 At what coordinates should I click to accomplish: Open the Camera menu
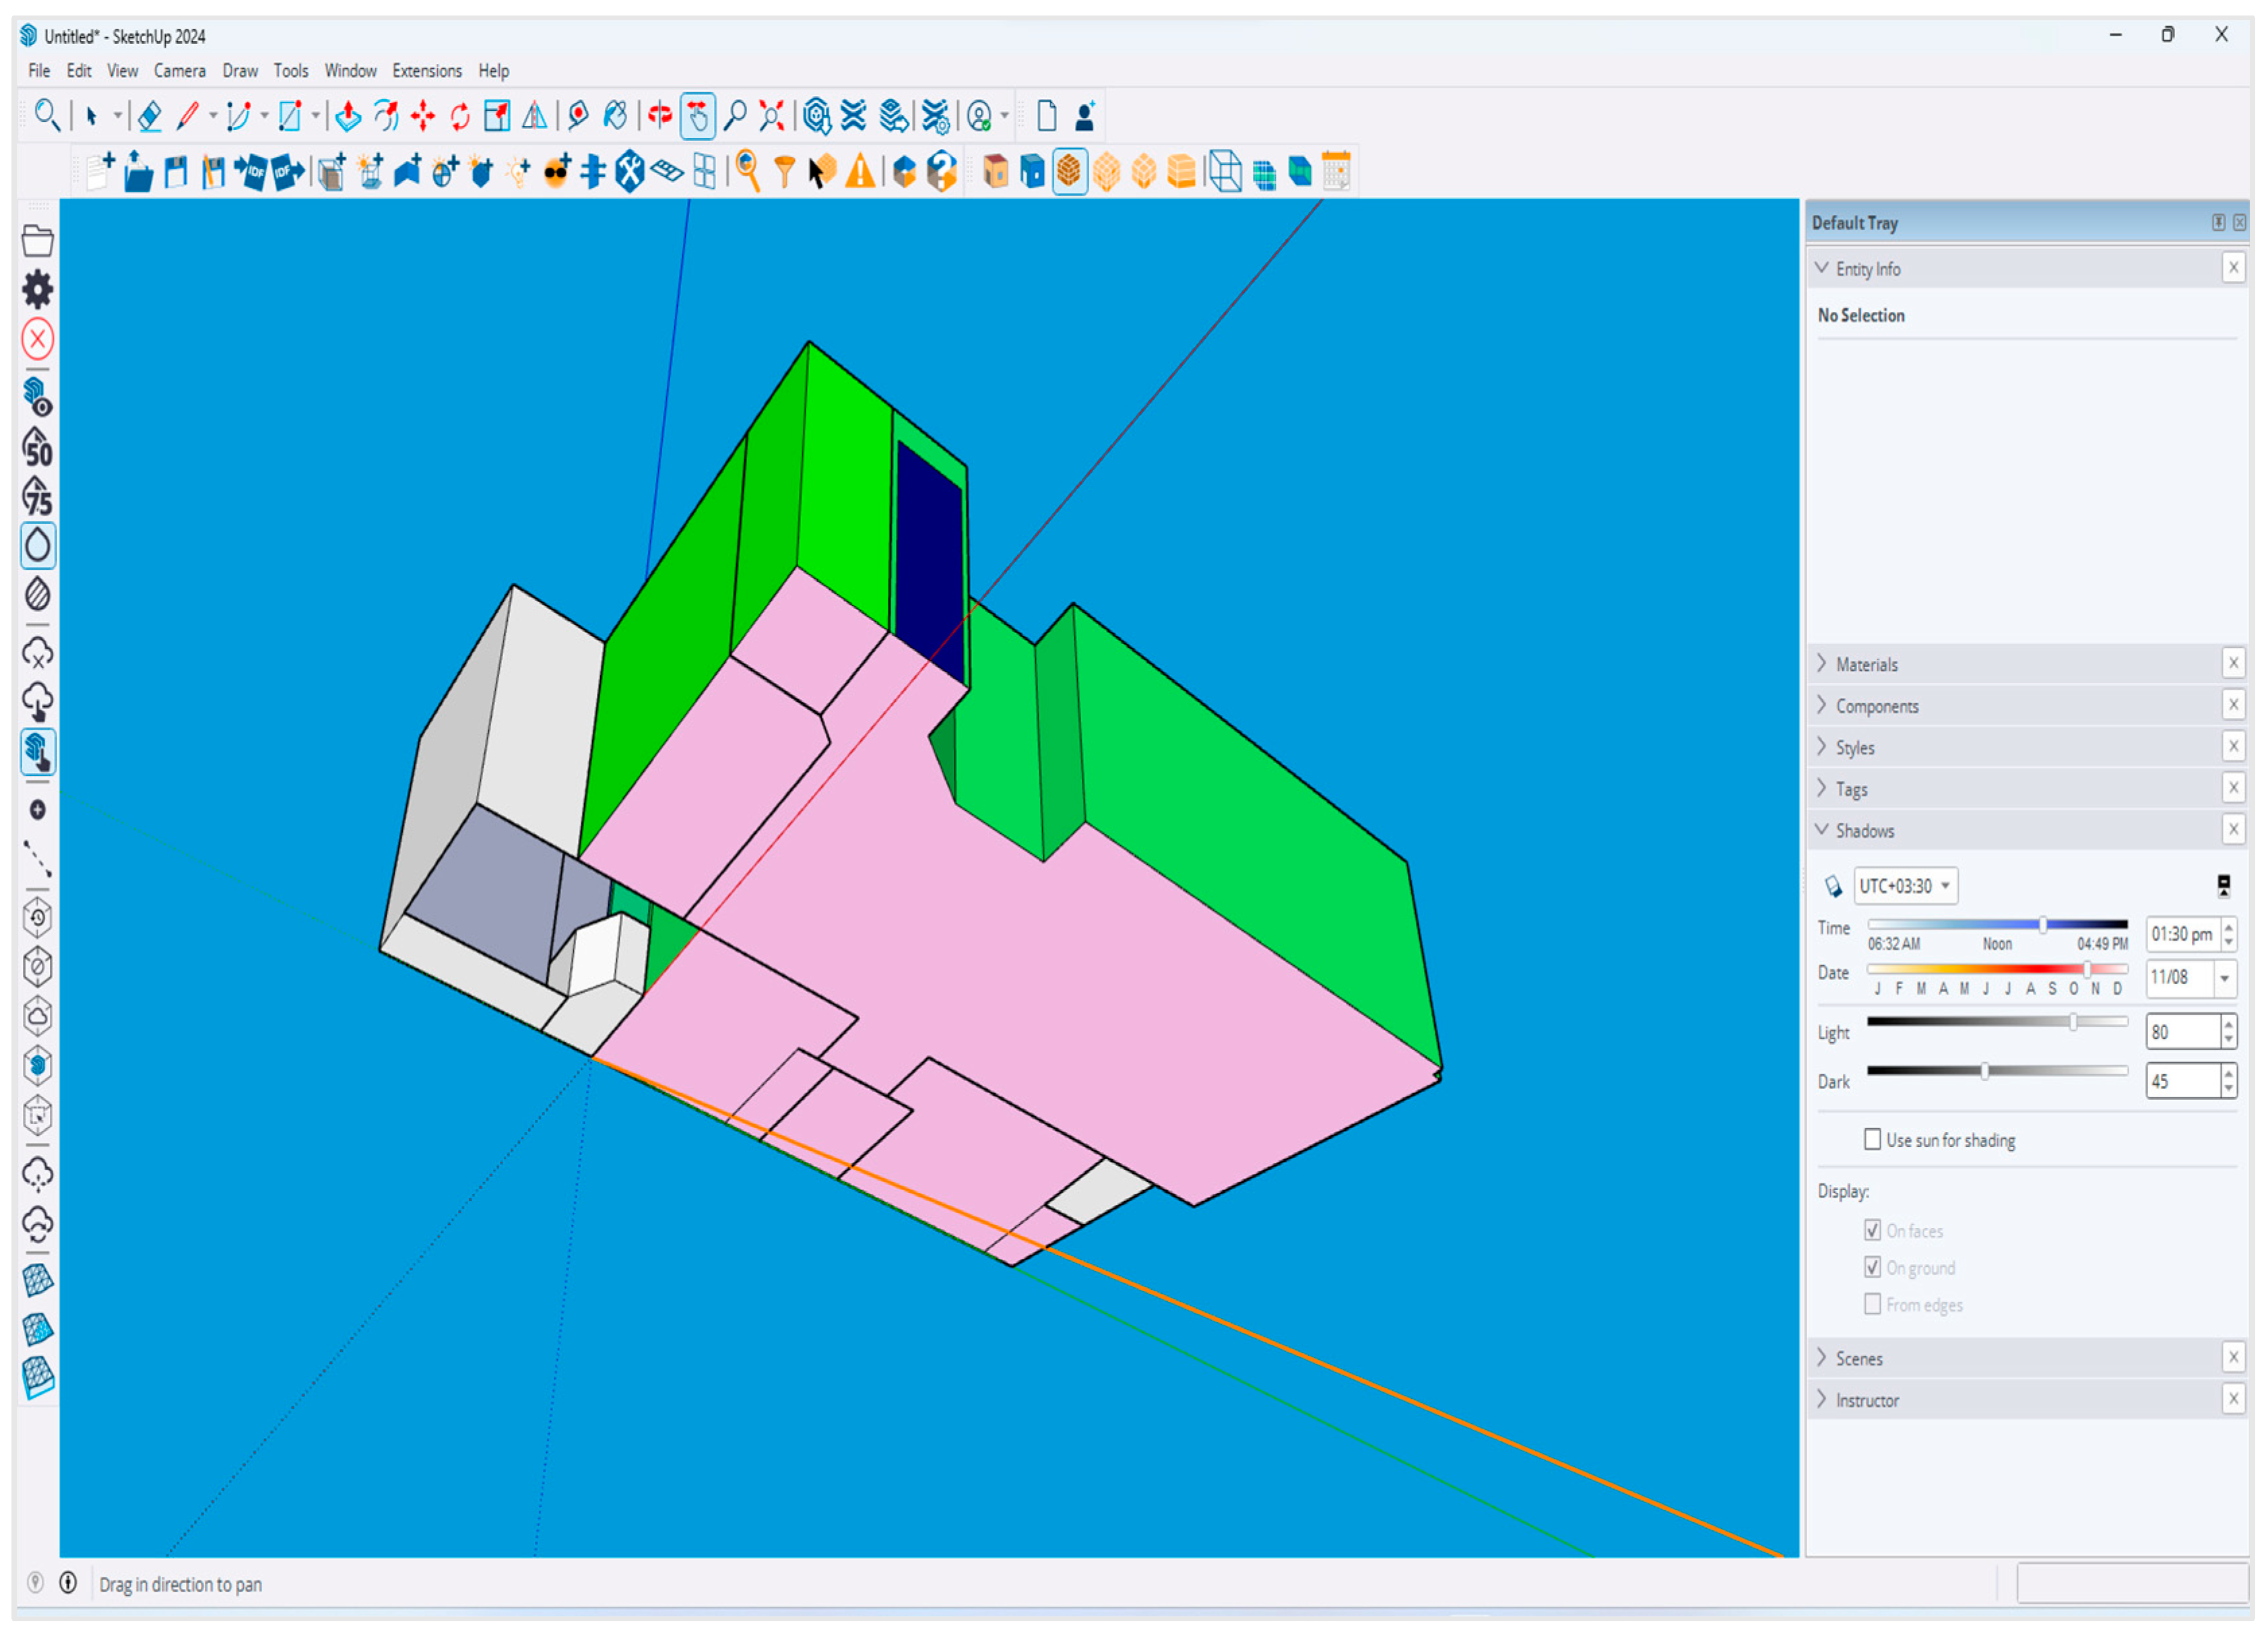tap(179, 71)
